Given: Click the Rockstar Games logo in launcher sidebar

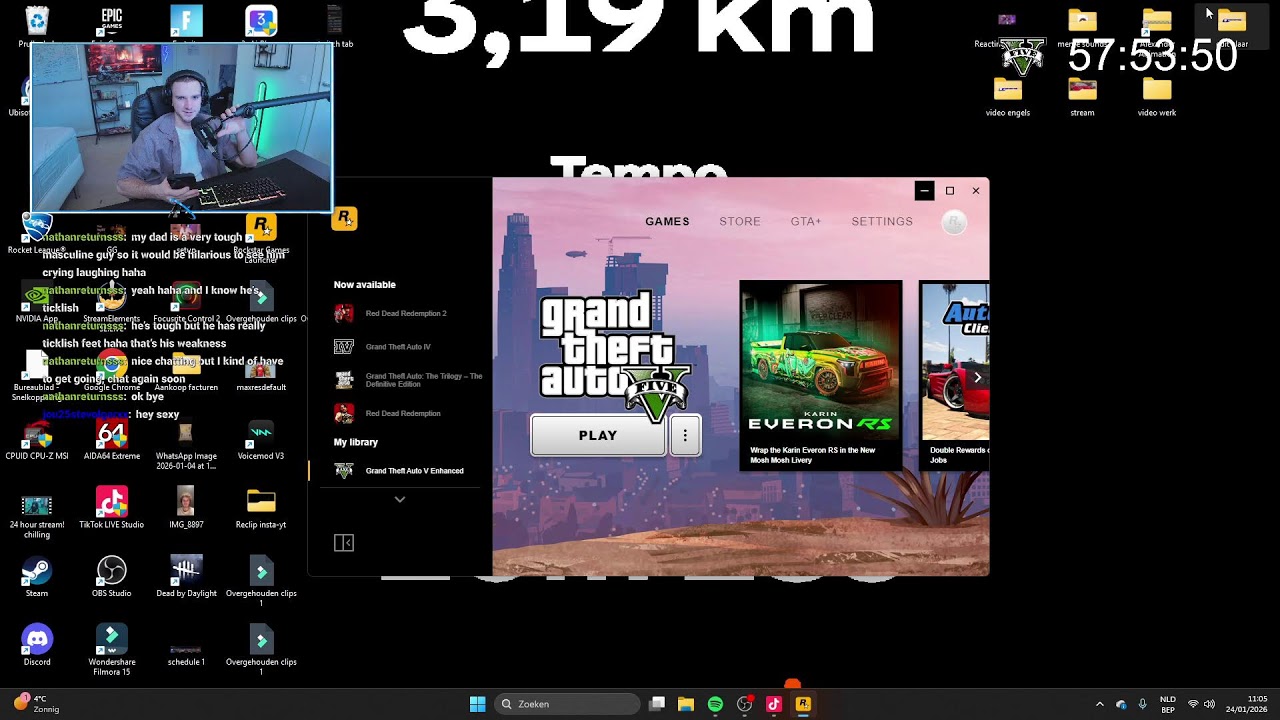Looking at the screenshot, I should pyautogui.click(x=344, y=218).
